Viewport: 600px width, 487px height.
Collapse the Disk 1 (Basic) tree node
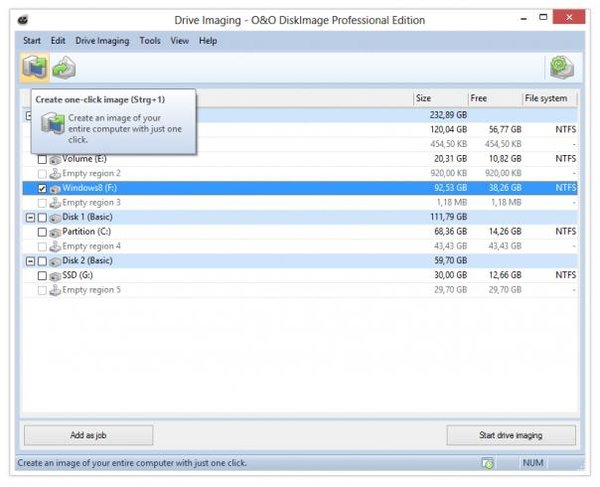click(x=29, y=217)
